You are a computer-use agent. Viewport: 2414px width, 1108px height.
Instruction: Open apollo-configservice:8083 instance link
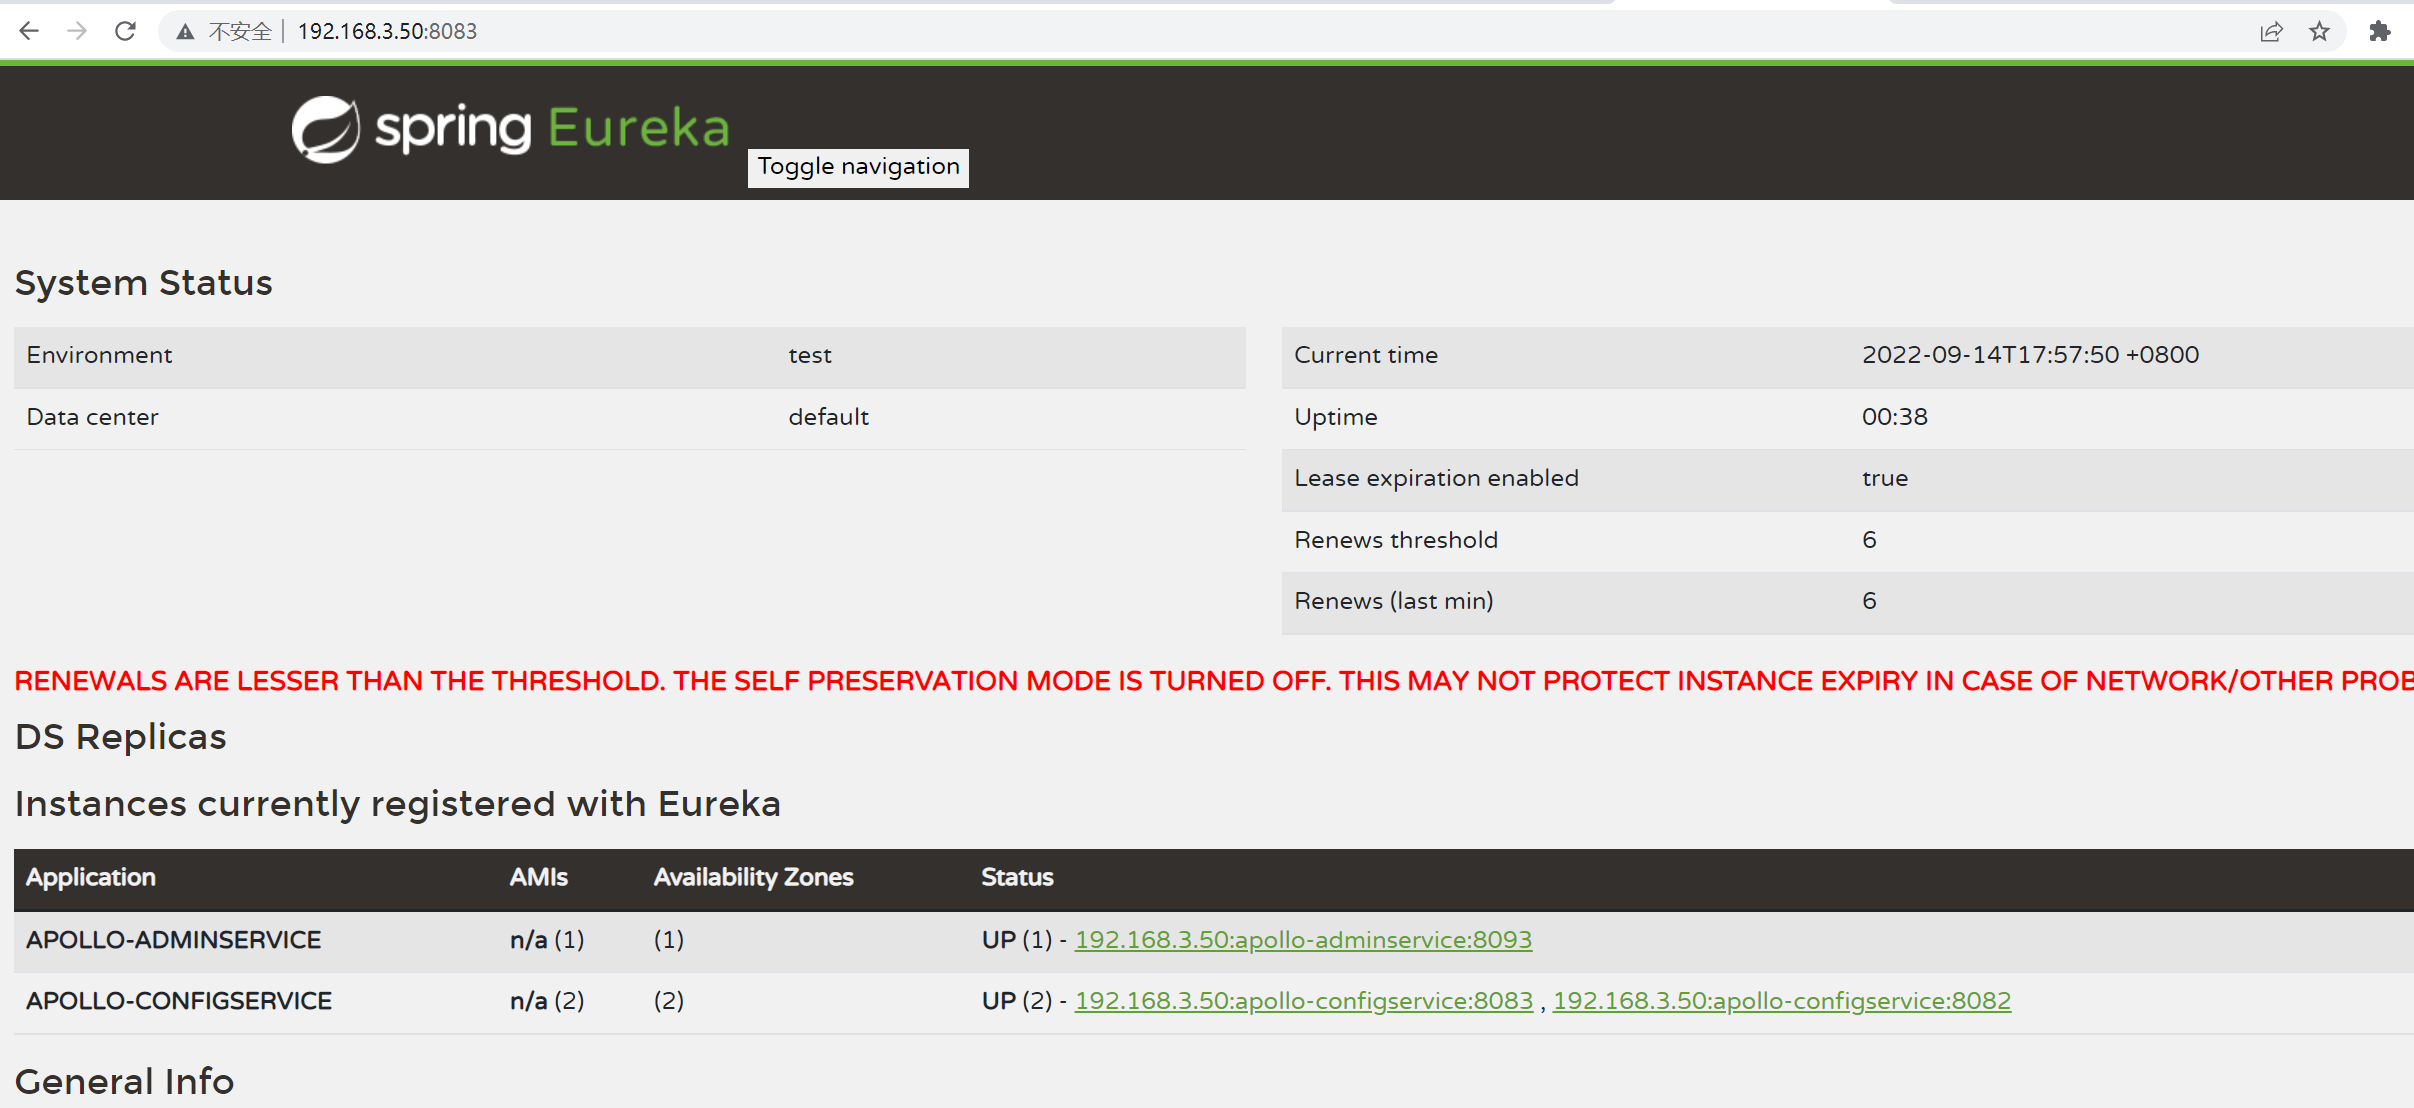tap(1303, 1001)
